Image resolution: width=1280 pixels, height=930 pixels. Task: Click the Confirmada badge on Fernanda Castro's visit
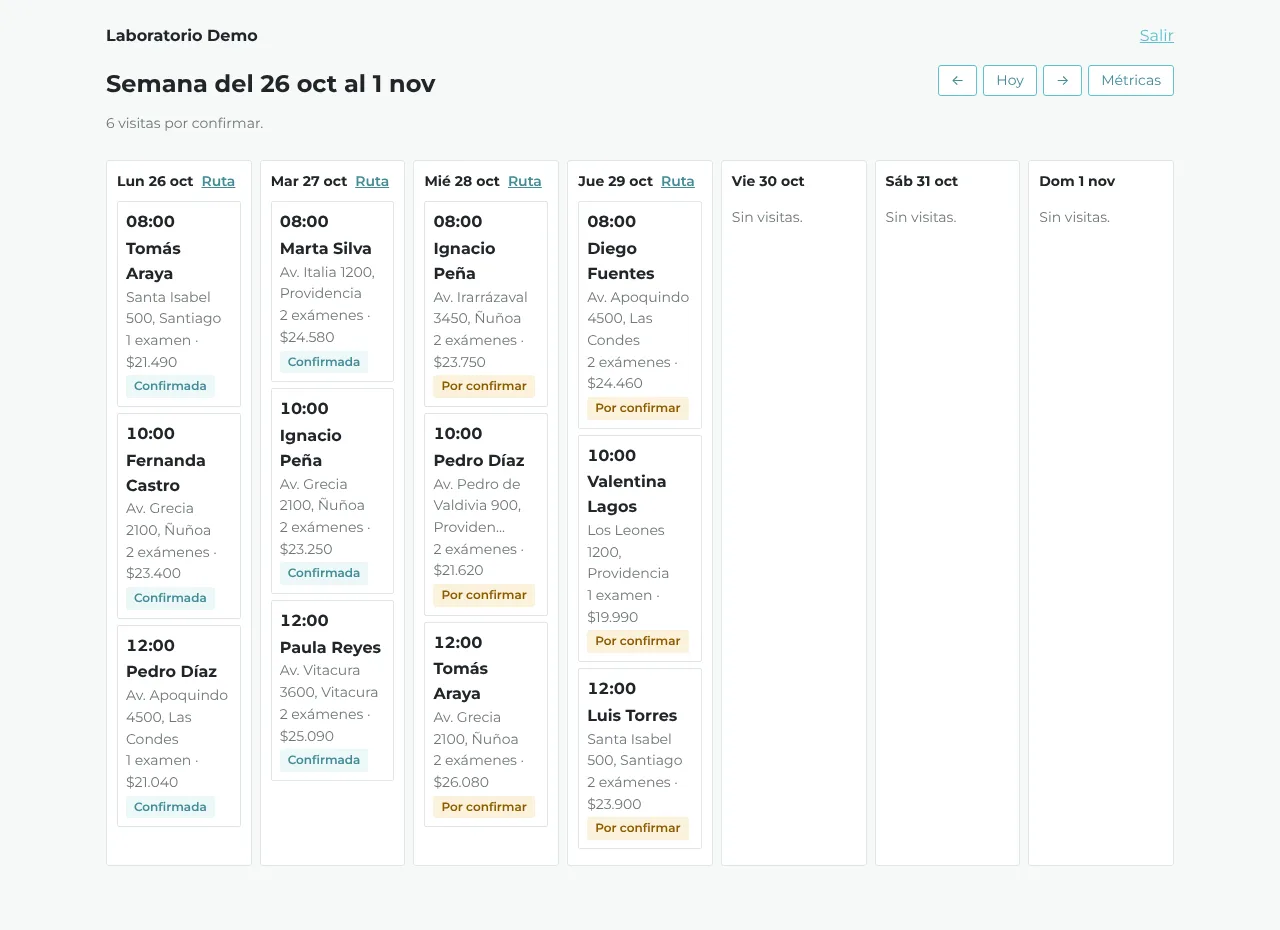pos(170,598)
